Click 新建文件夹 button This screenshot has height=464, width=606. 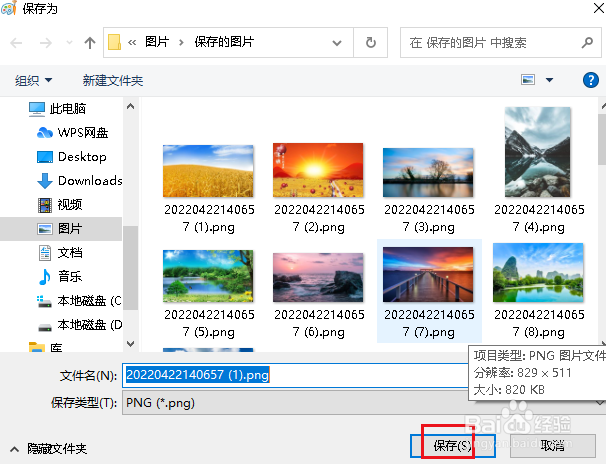[x=113, y=81]
